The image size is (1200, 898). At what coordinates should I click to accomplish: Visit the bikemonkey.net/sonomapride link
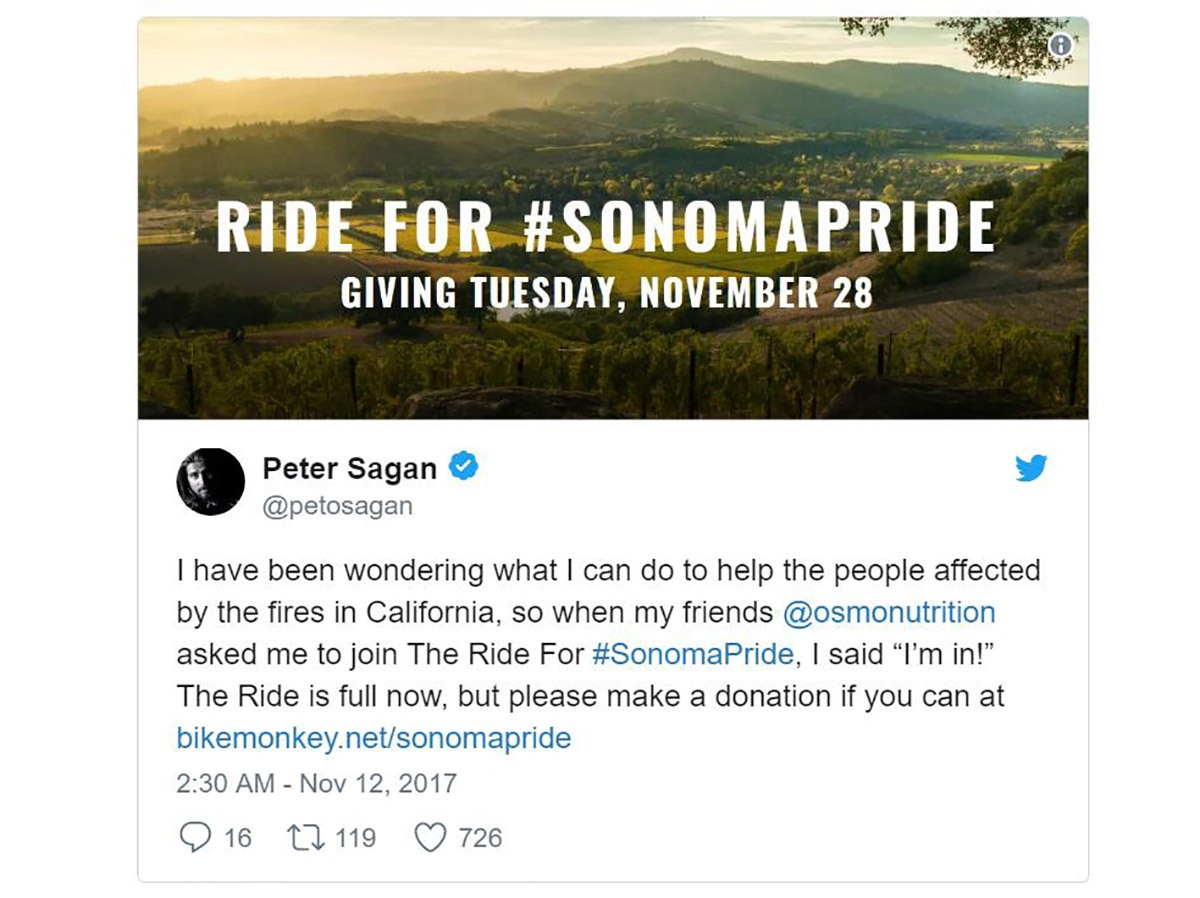click(374, 738)
